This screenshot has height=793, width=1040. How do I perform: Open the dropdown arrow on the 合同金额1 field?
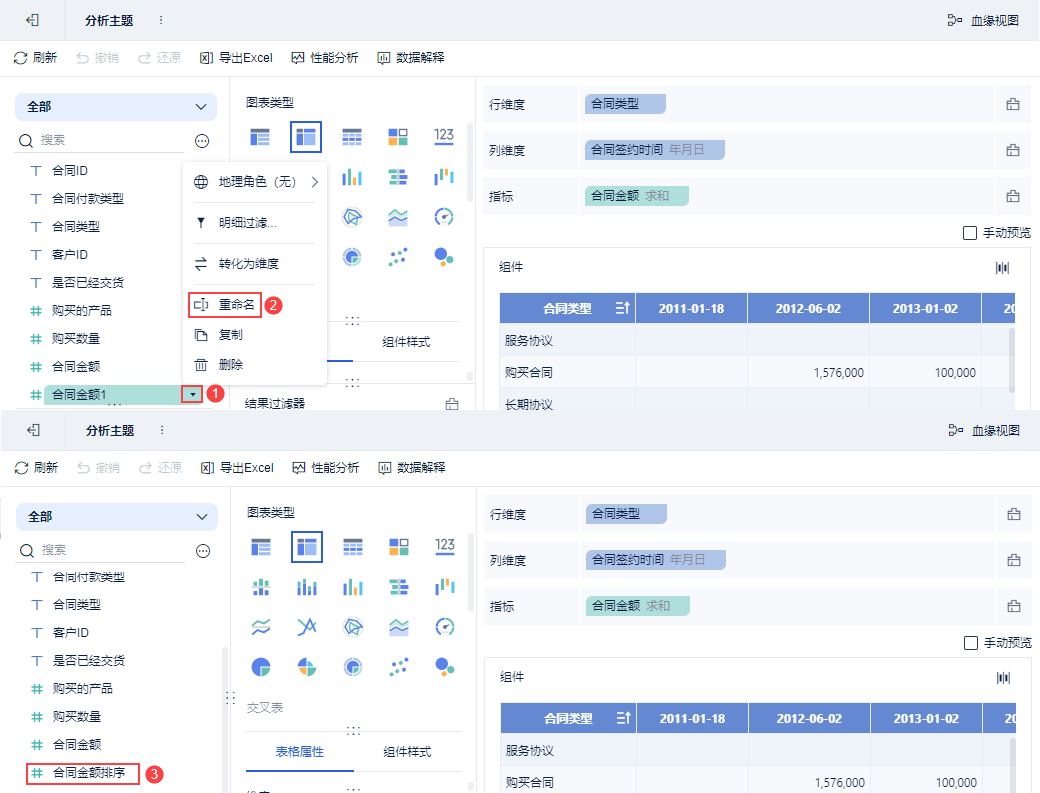pyautogui.click(x=192, y=395)
